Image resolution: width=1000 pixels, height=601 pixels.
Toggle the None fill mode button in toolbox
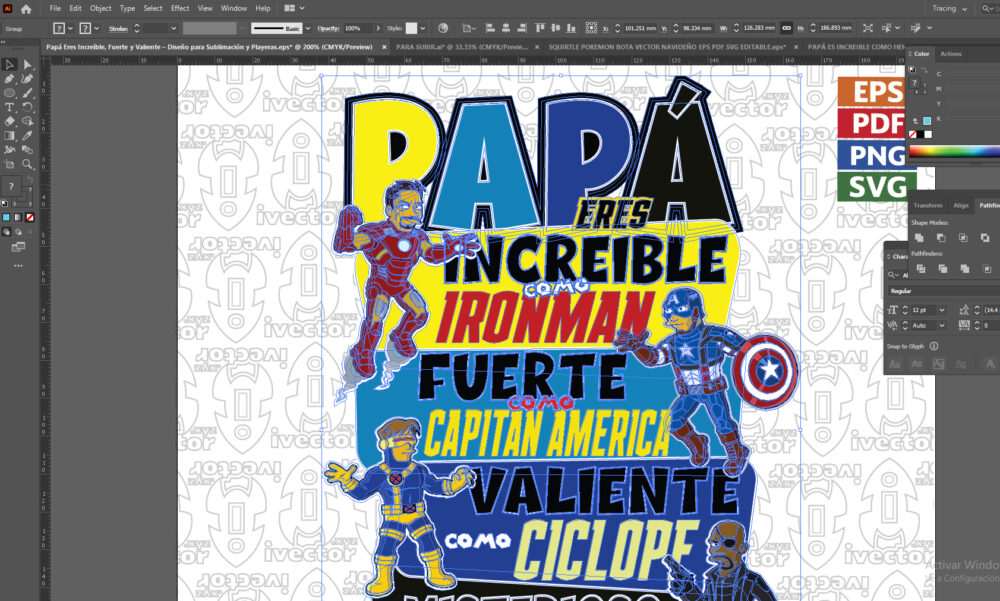(29, 218)
